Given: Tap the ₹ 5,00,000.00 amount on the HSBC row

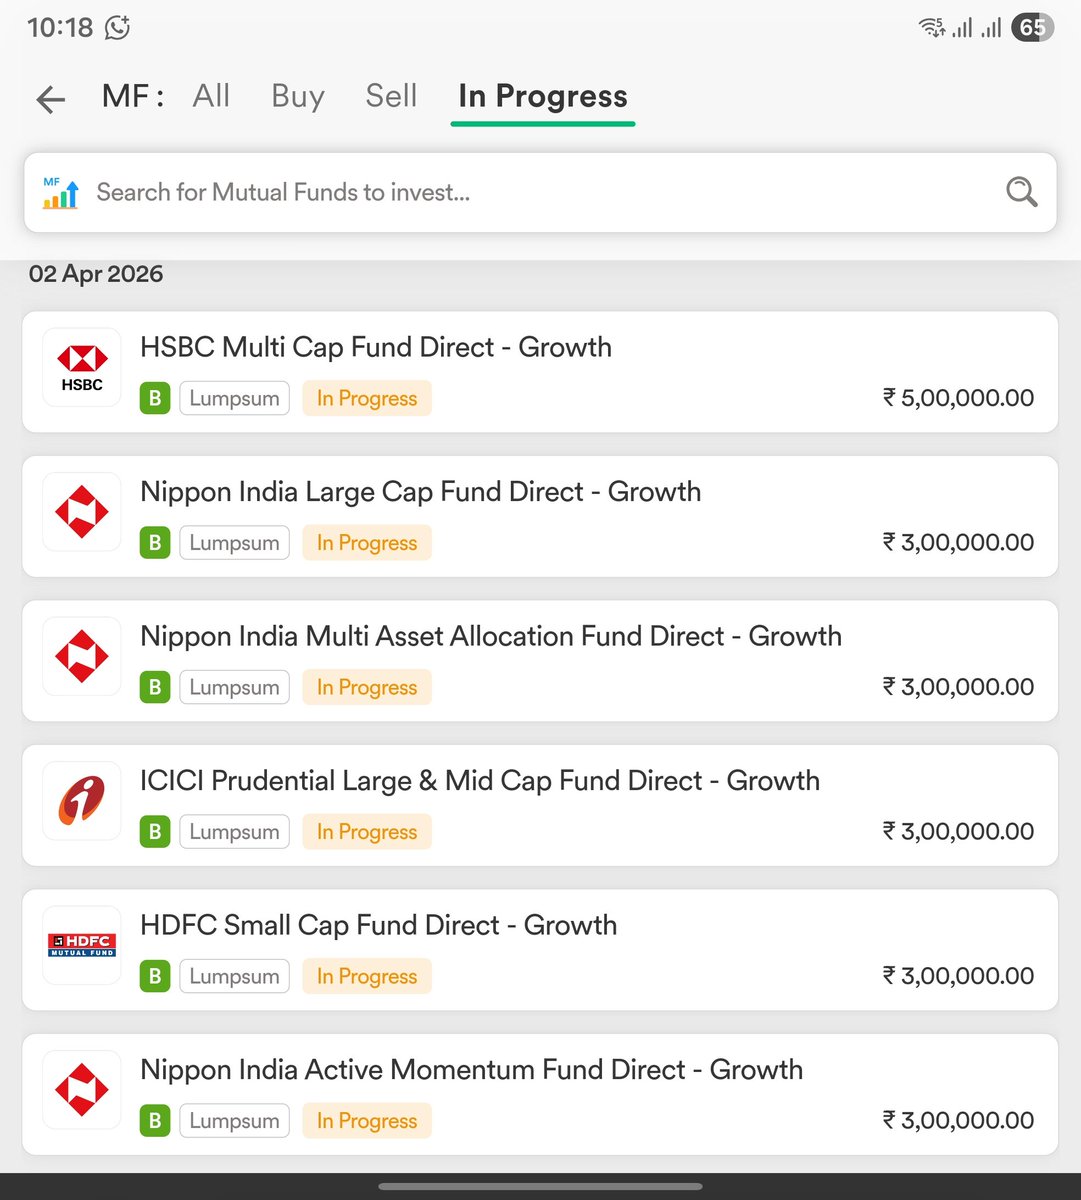Looking at the screenshot, I should point(958,398).
